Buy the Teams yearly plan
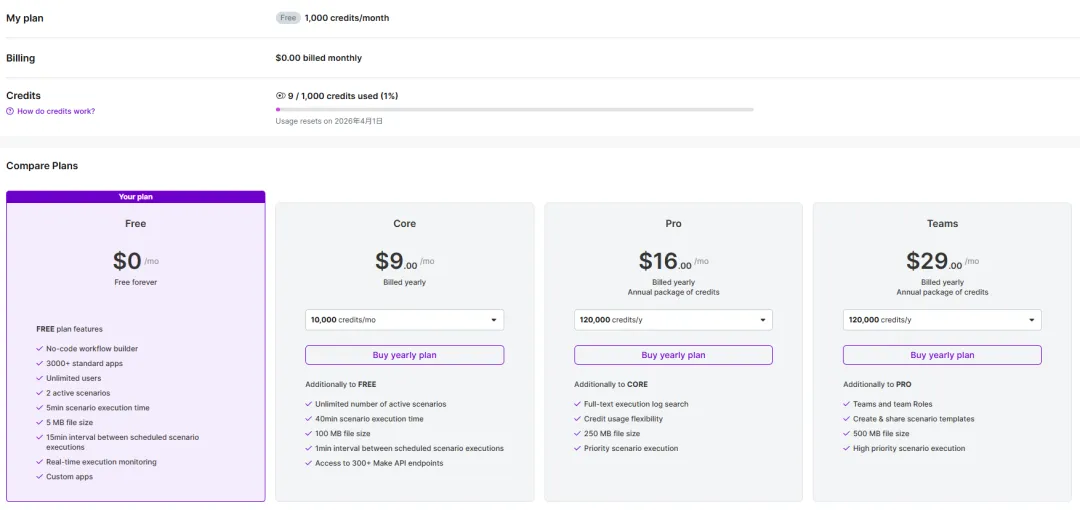Image resolution: width=1080 pixels, height=510 pixels. click(942, 355)
